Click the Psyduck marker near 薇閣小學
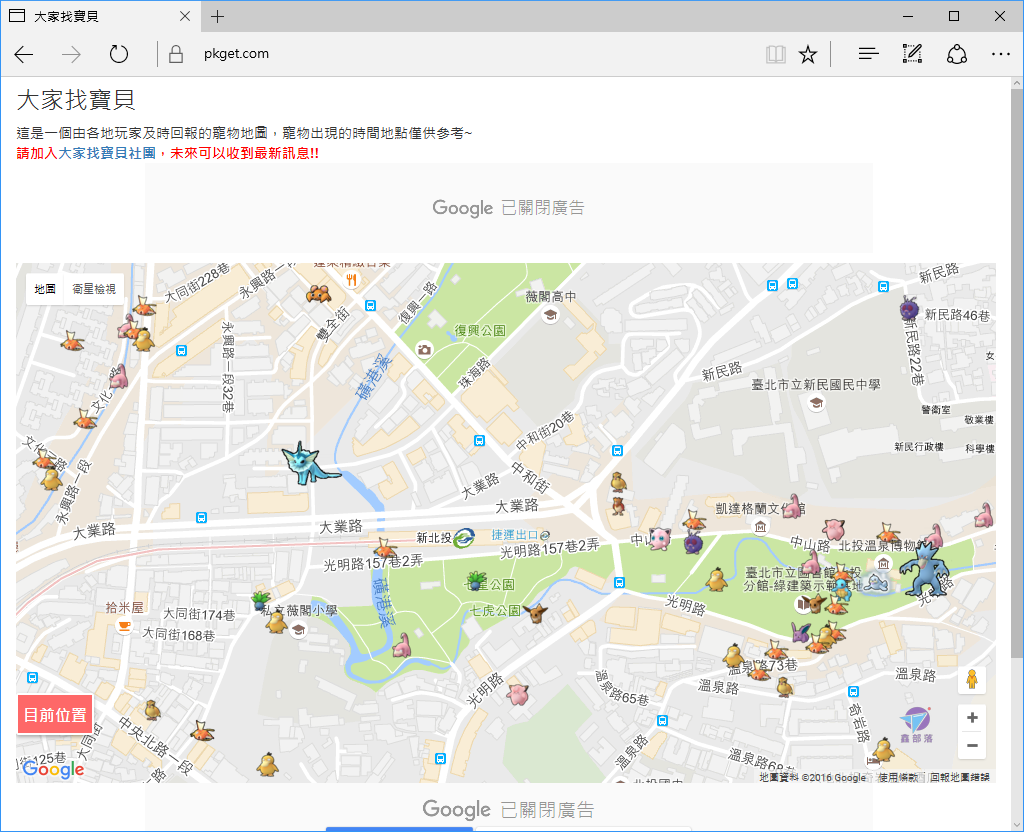Viewport: 1024px width, 832px height. click(277, 622)
